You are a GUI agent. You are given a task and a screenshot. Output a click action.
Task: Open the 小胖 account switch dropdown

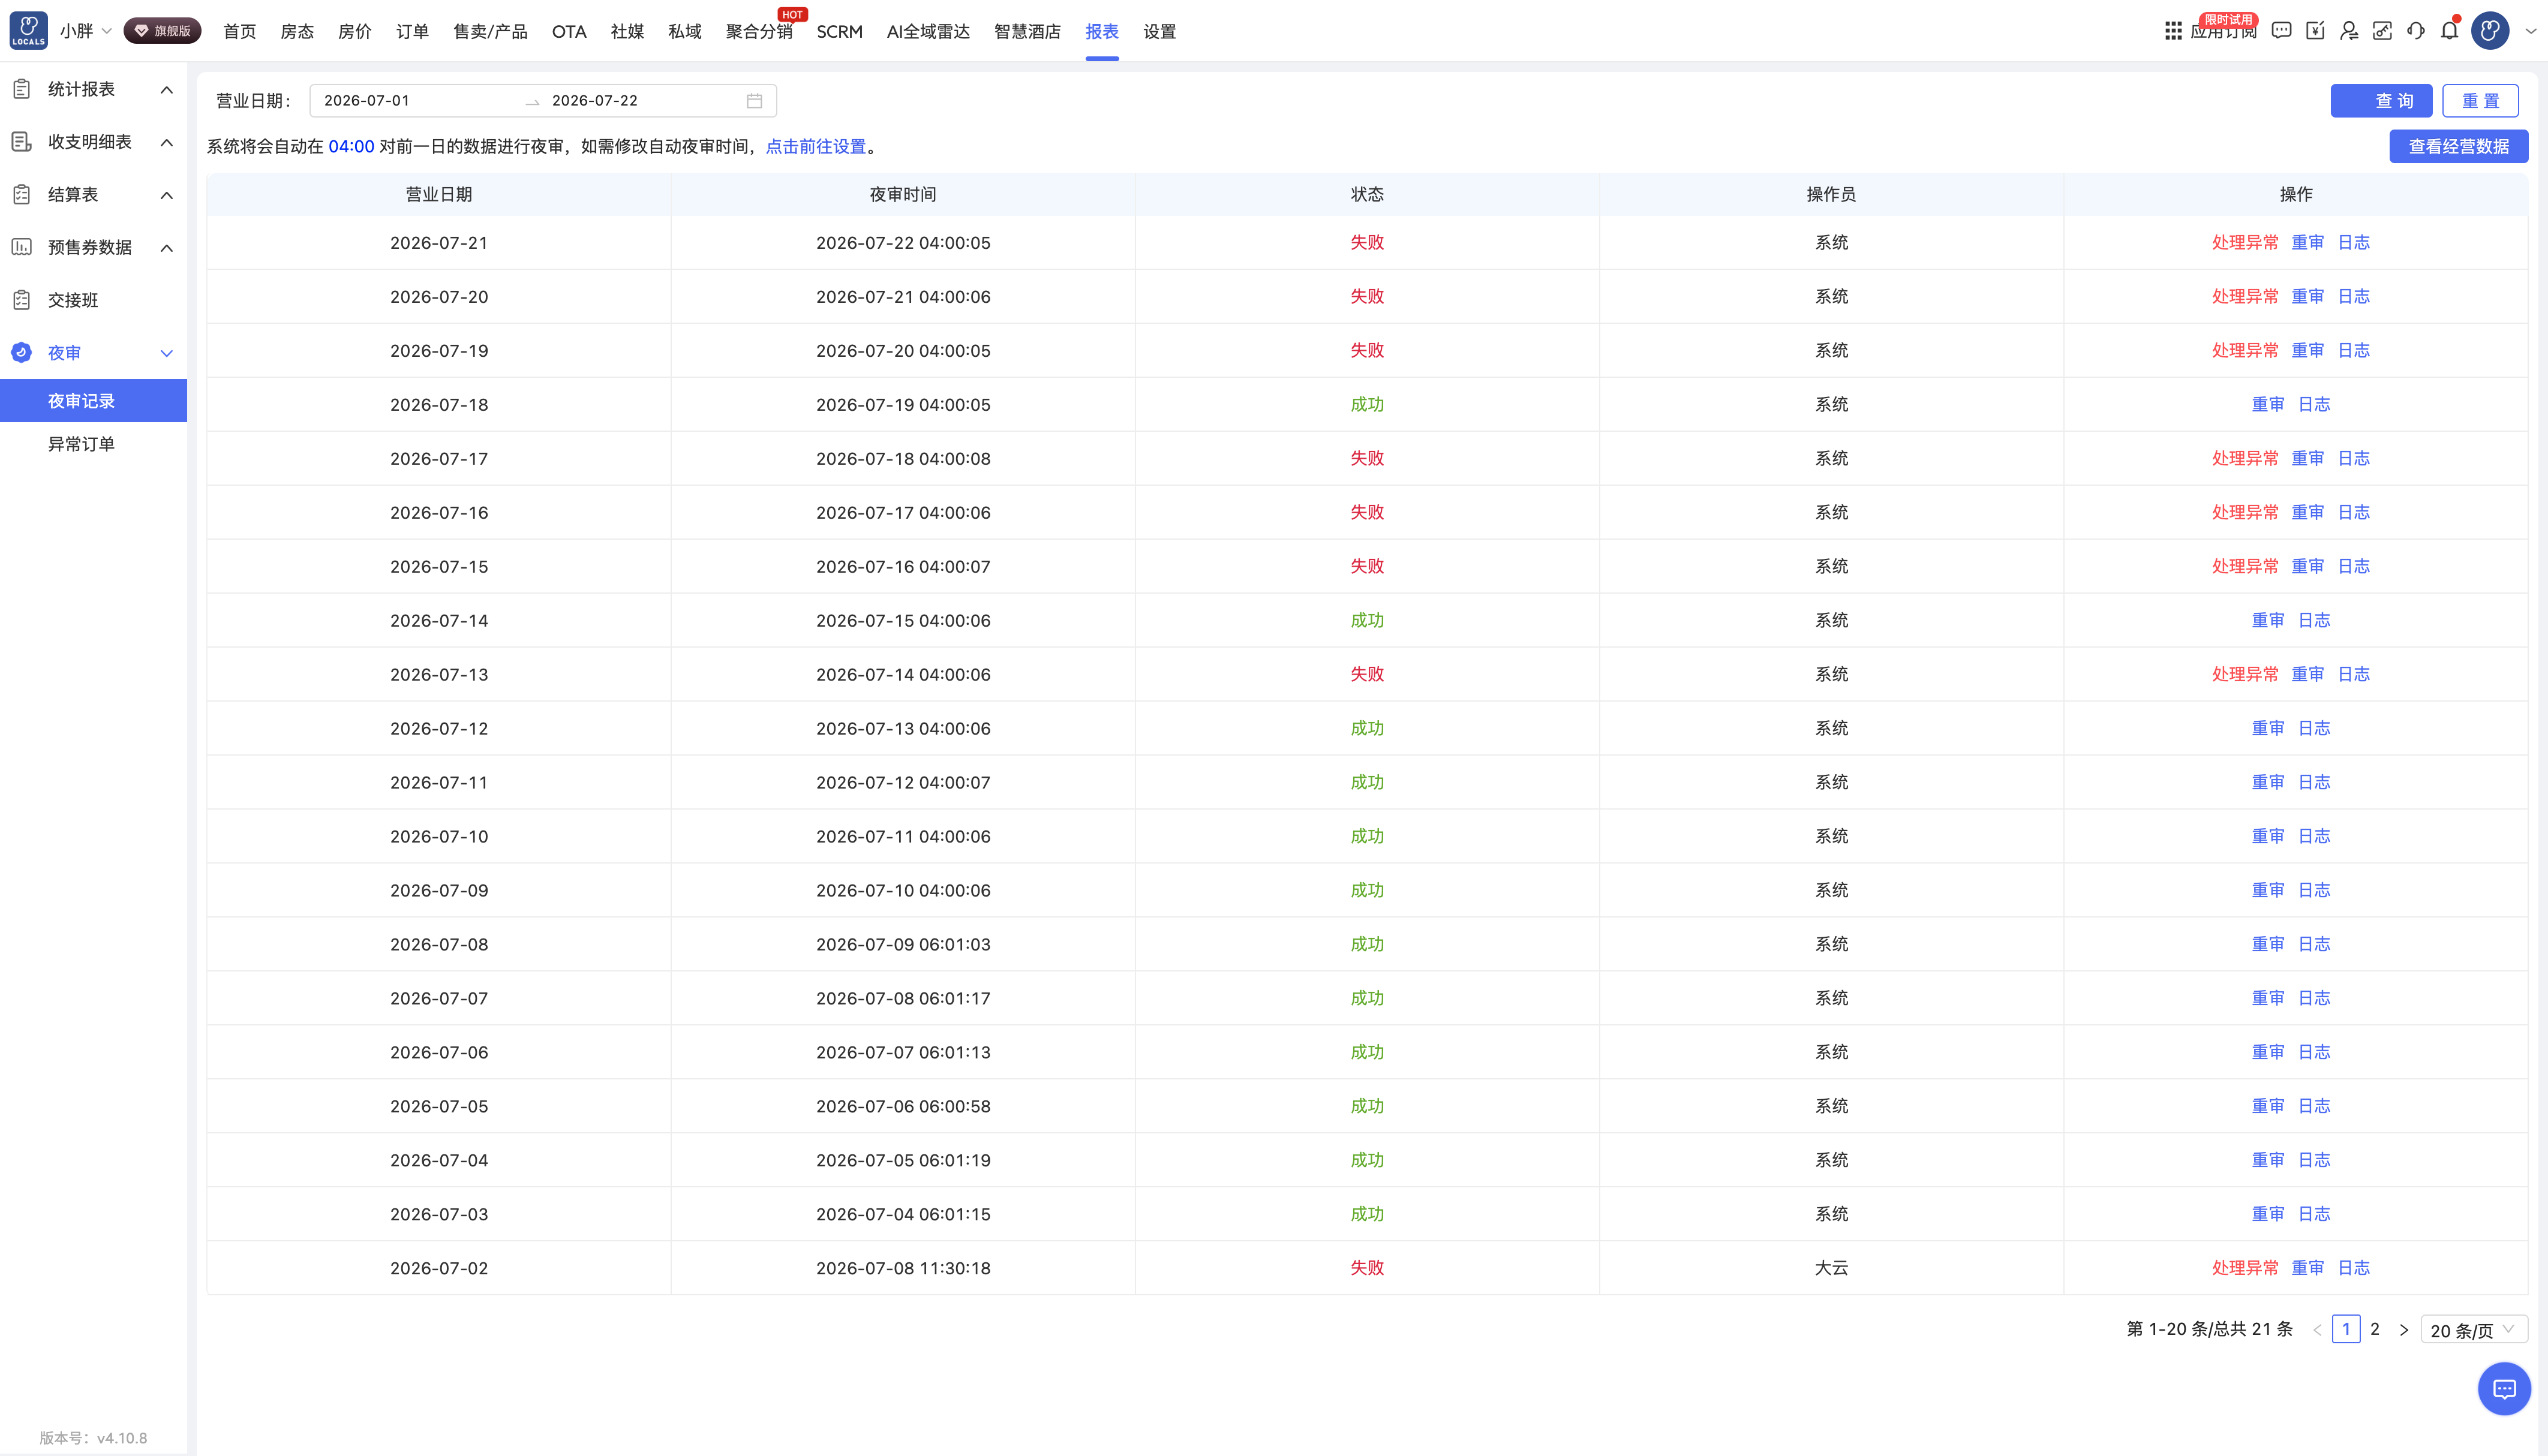[85, 31]
